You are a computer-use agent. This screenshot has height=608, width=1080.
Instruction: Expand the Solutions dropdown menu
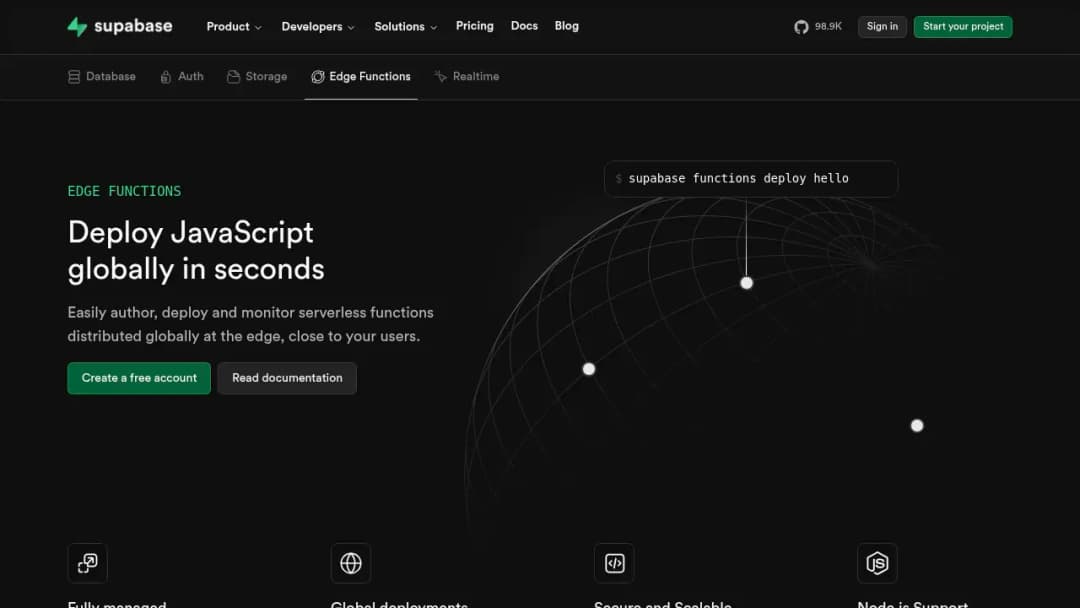tap(406, 27)
